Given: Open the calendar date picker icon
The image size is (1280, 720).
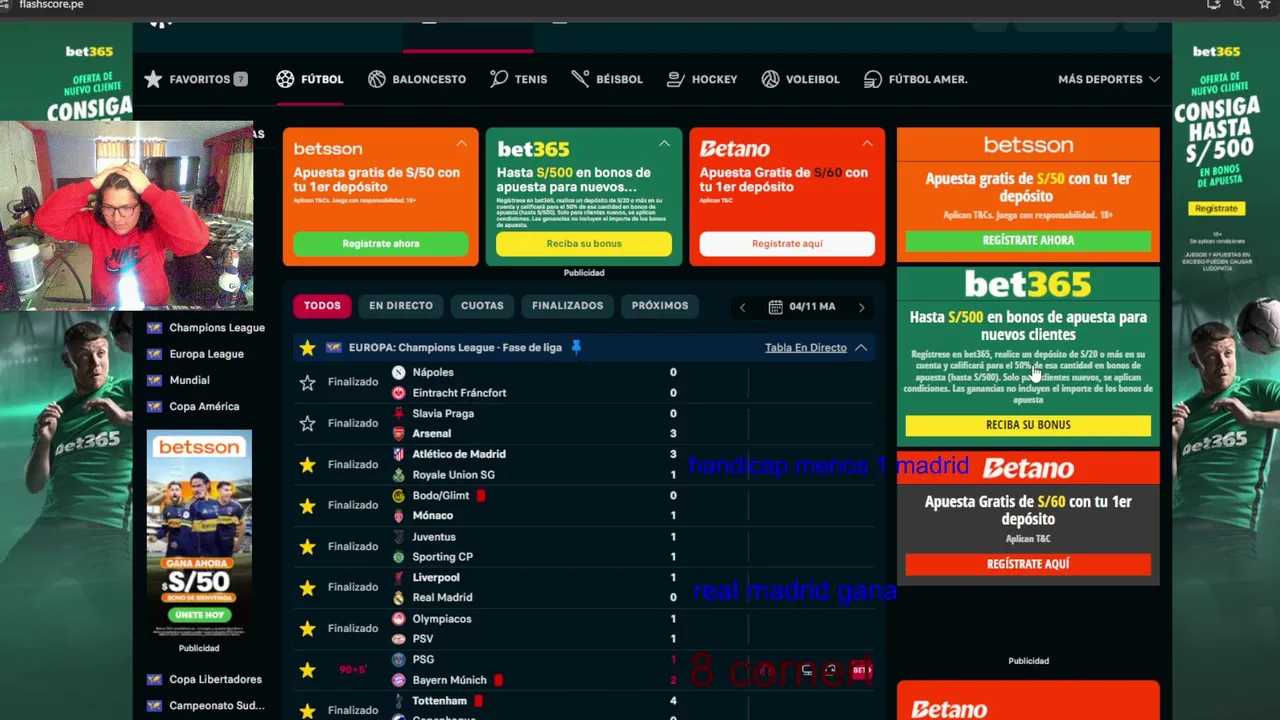Looking at the screenshot, I should pos(775,307).
